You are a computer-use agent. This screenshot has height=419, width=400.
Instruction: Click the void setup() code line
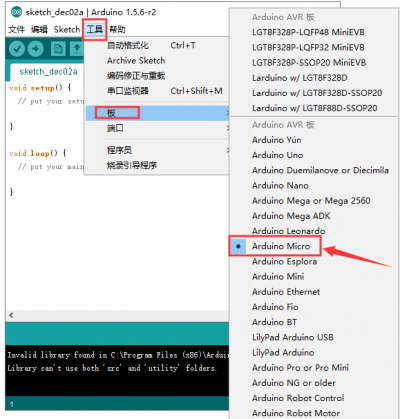[x=40, y=88]
